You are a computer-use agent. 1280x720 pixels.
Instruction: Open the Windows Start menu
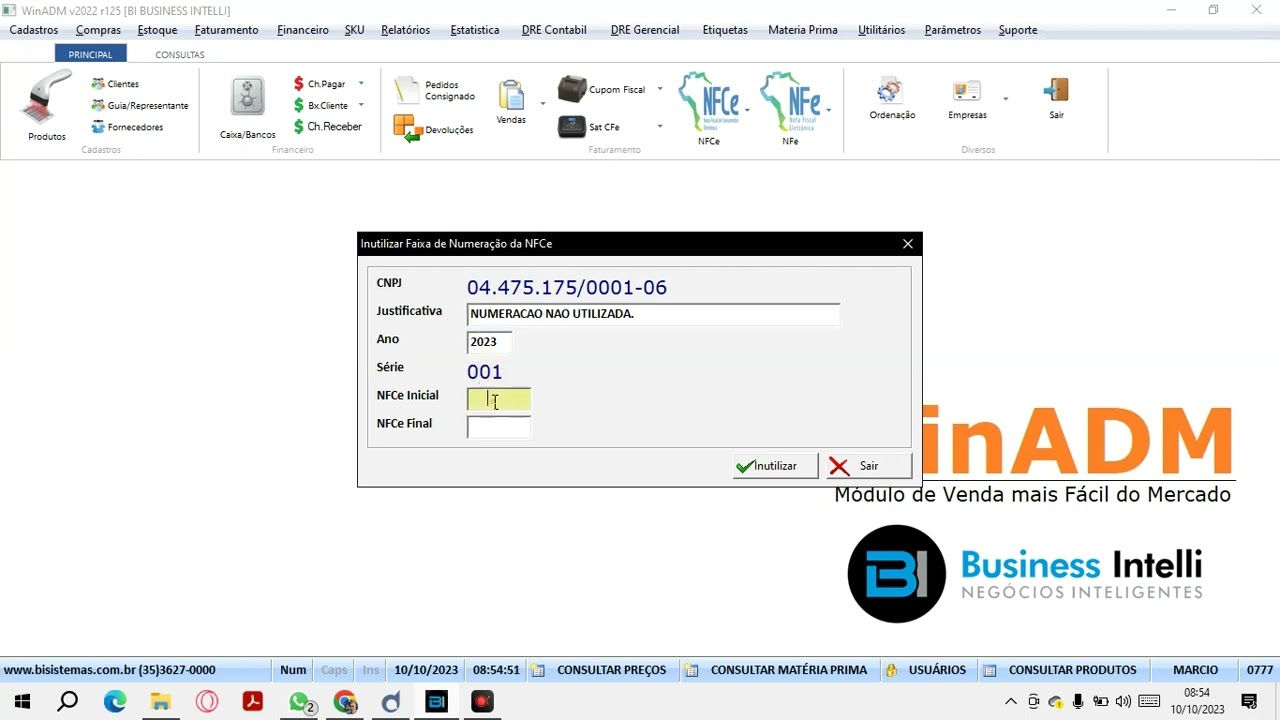coord(22,702)
